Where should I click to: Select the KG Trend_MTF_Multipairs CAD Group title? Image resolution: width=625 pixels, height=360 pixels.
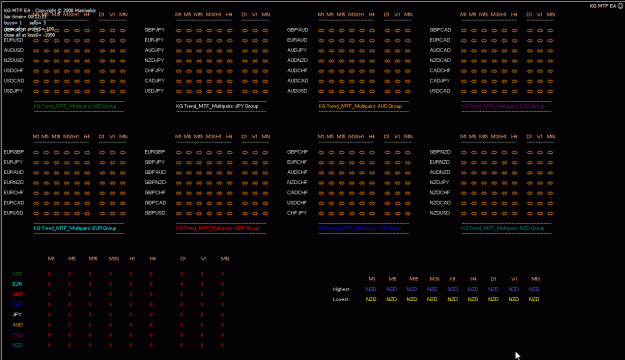tap(503, 106)
